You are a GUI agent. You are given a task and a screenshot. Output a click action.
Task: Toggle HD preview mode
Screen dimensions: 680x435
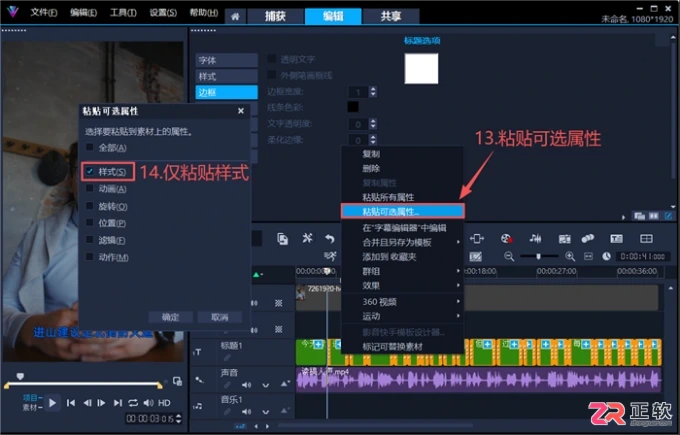click(164, 403)
